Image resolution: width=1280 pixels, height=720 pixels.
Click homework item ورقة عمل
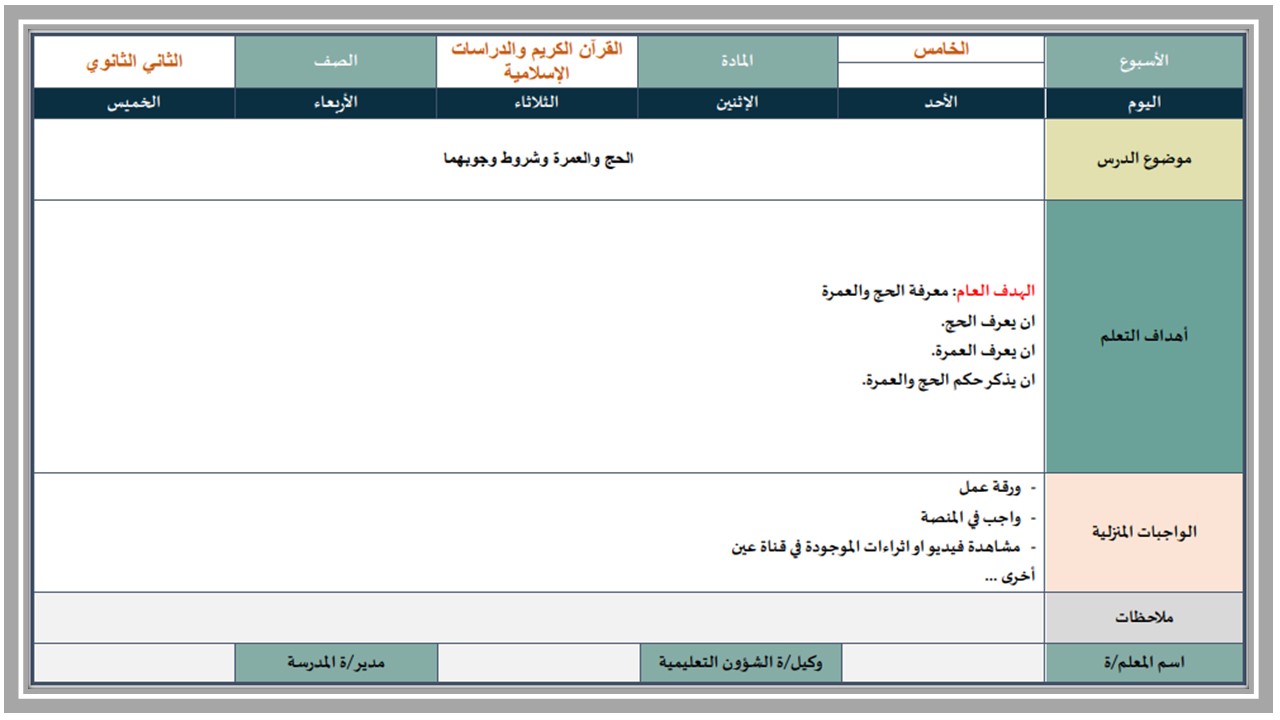[x=990, y=488]
